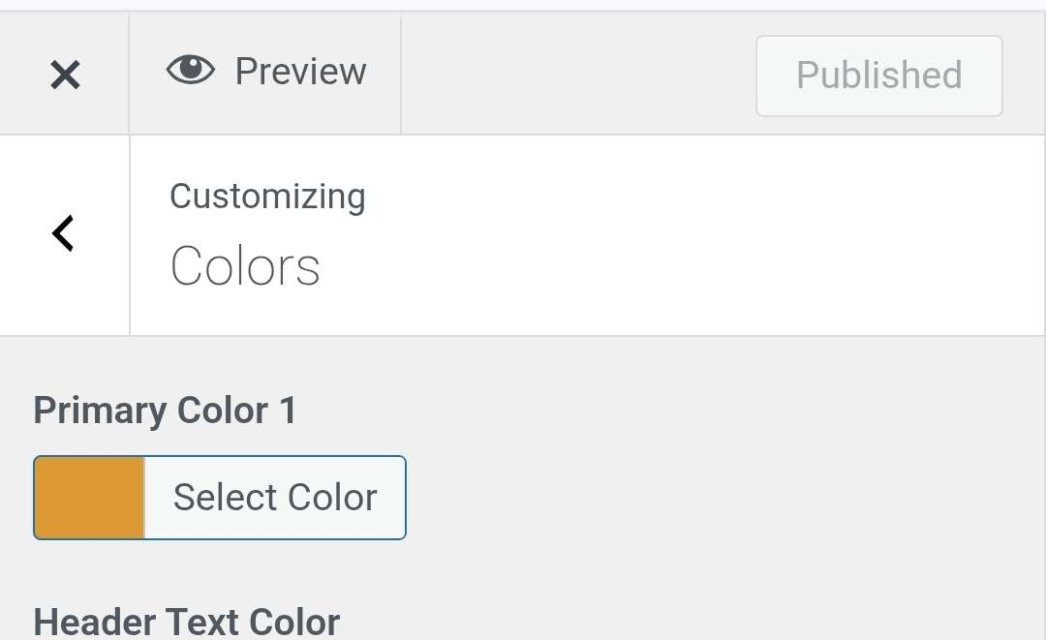Click the Customizing breadcrumb text
1046x640 pixels.
[267, 196]
